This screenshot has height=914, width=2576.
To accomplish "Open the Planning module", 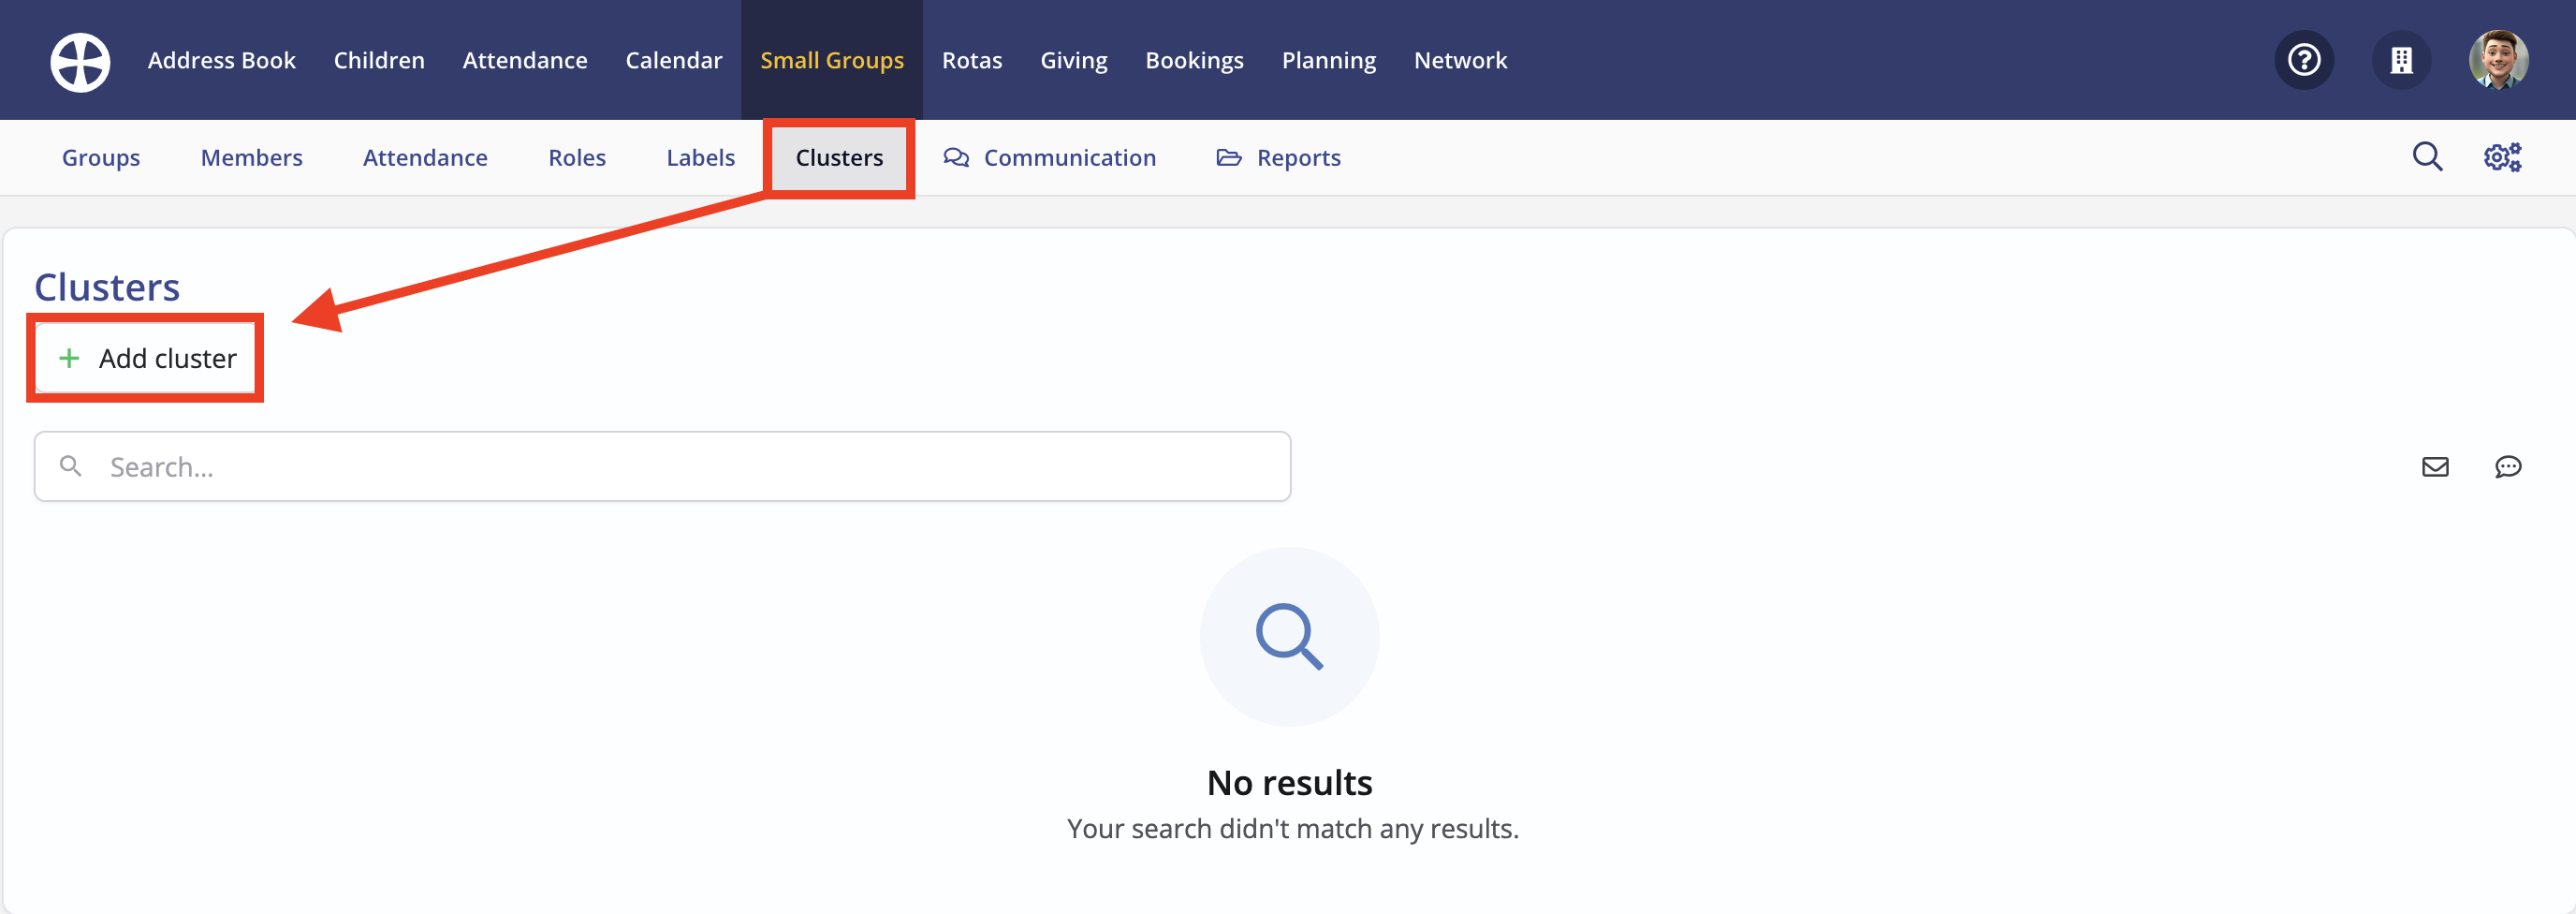I will coord(1329,60).
